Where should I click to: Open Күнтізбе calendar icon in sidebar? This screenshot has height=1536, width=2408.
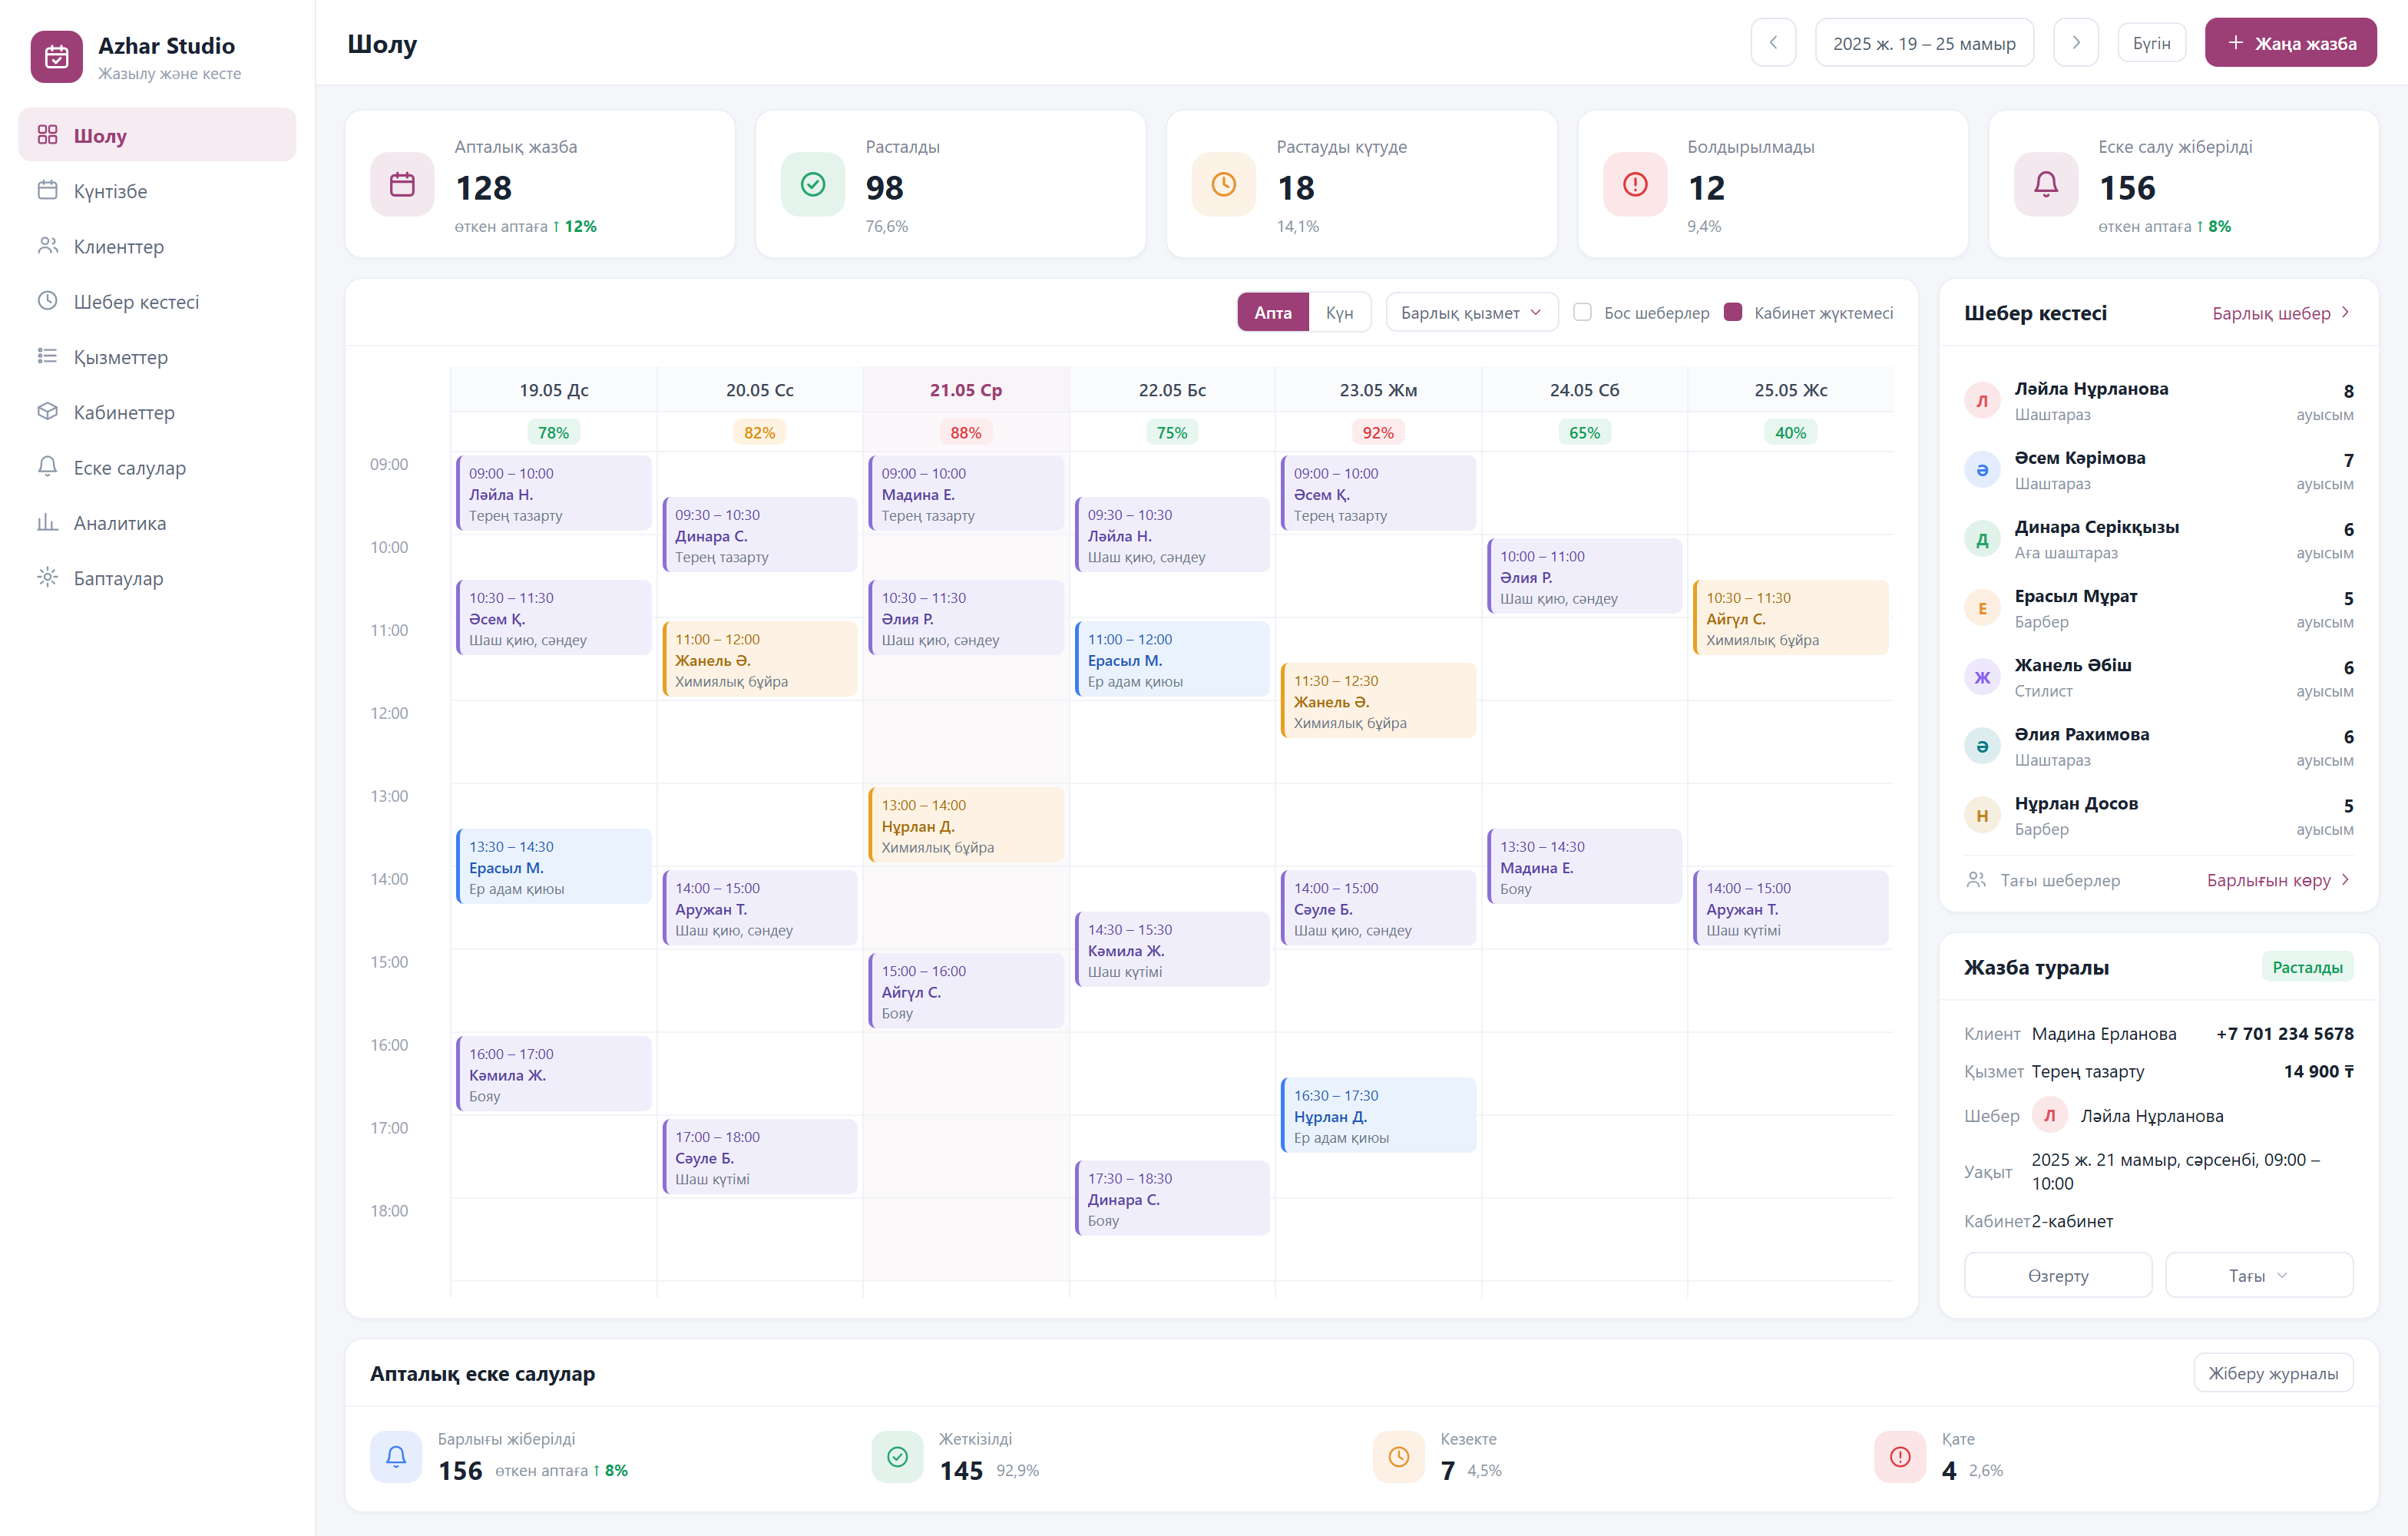click(47, 190)
